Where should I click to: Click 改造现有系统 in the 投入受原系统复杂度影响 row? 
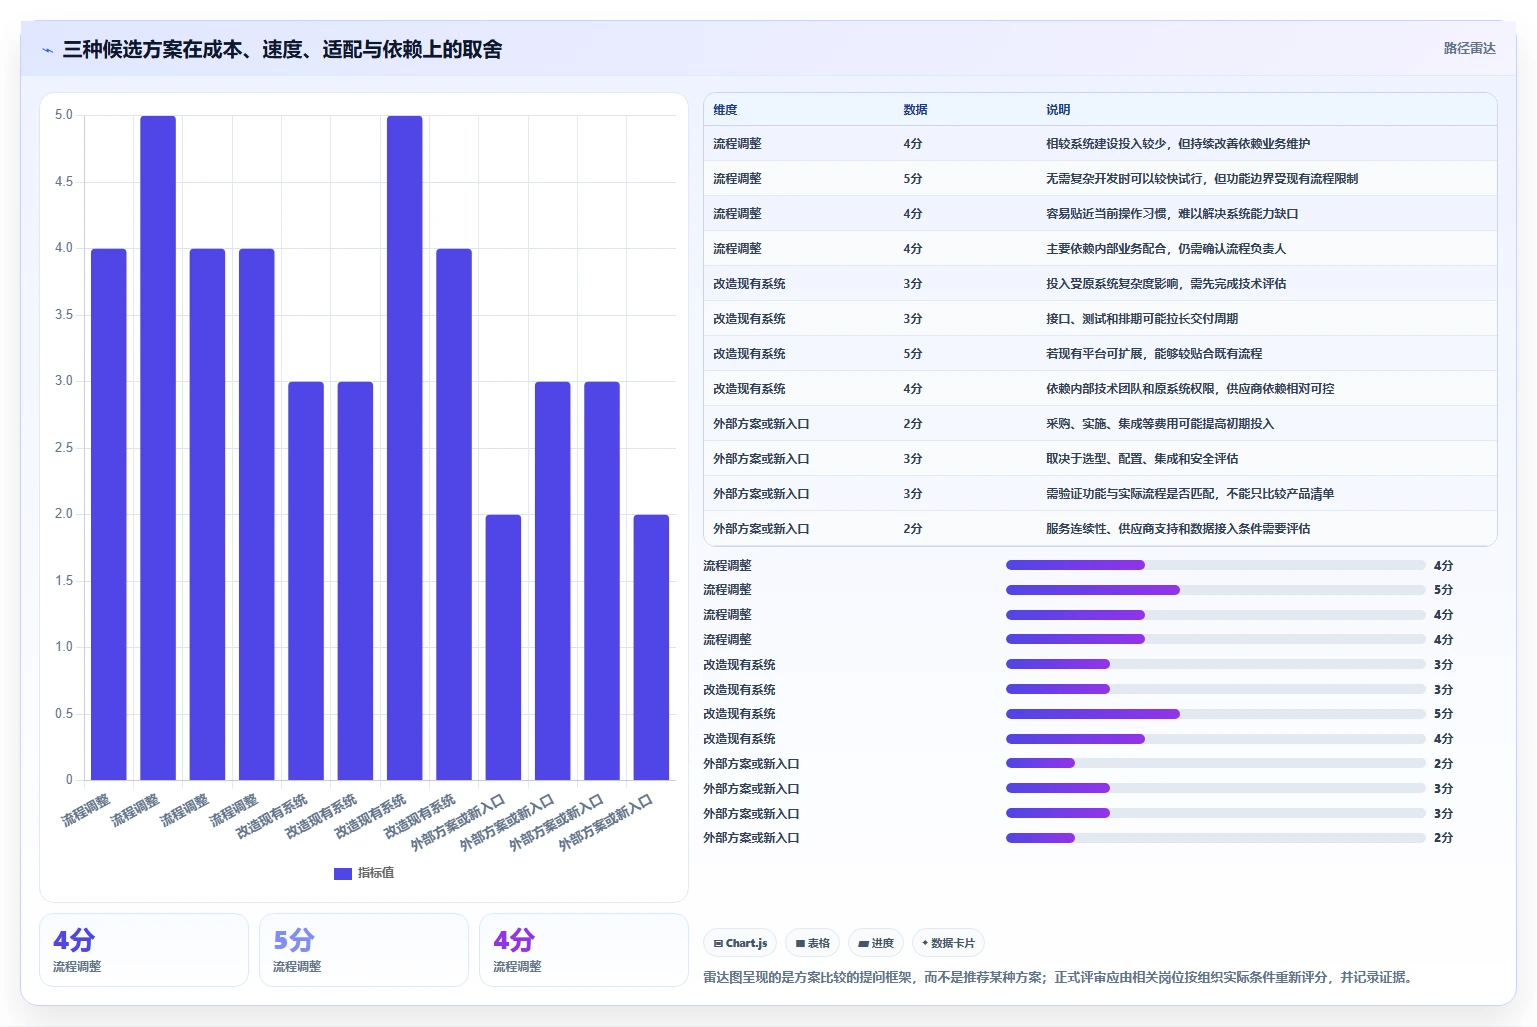749,284
